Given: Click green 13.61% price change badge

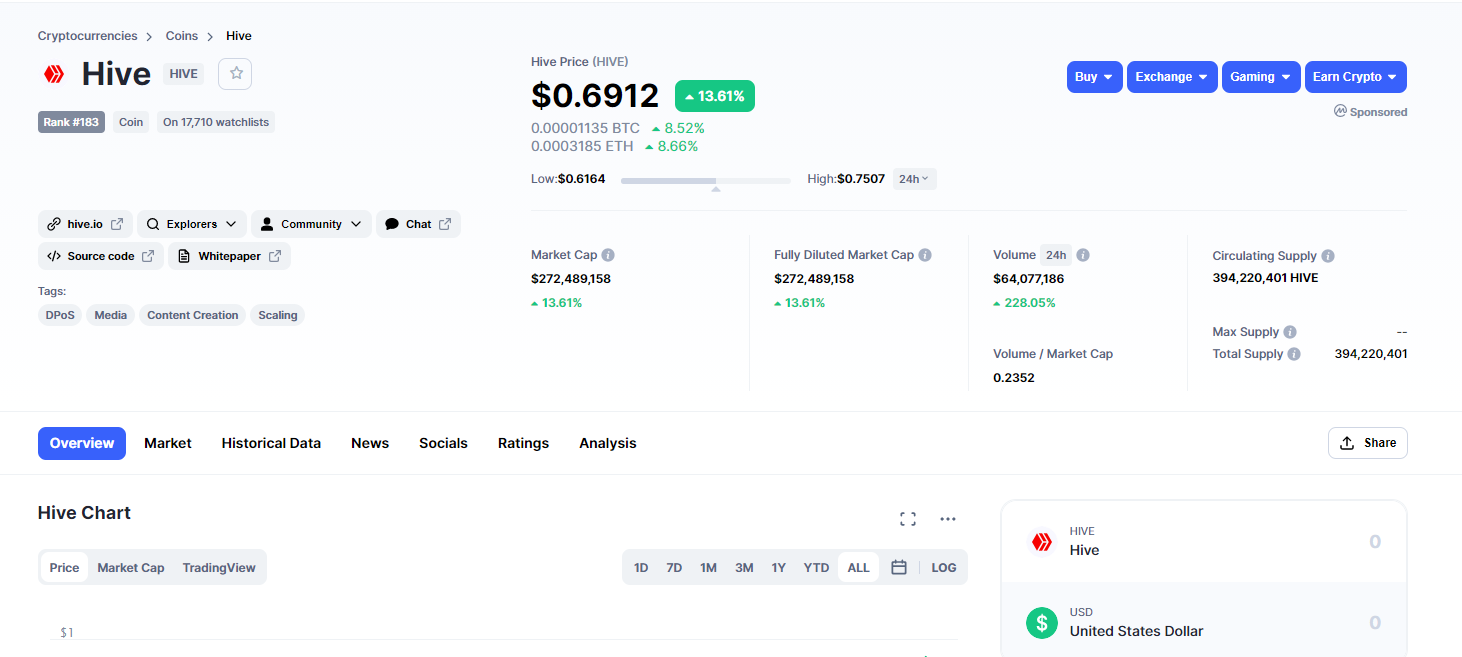Looking at the screenshot, I should pyautogui.click(x=715, y=96).
